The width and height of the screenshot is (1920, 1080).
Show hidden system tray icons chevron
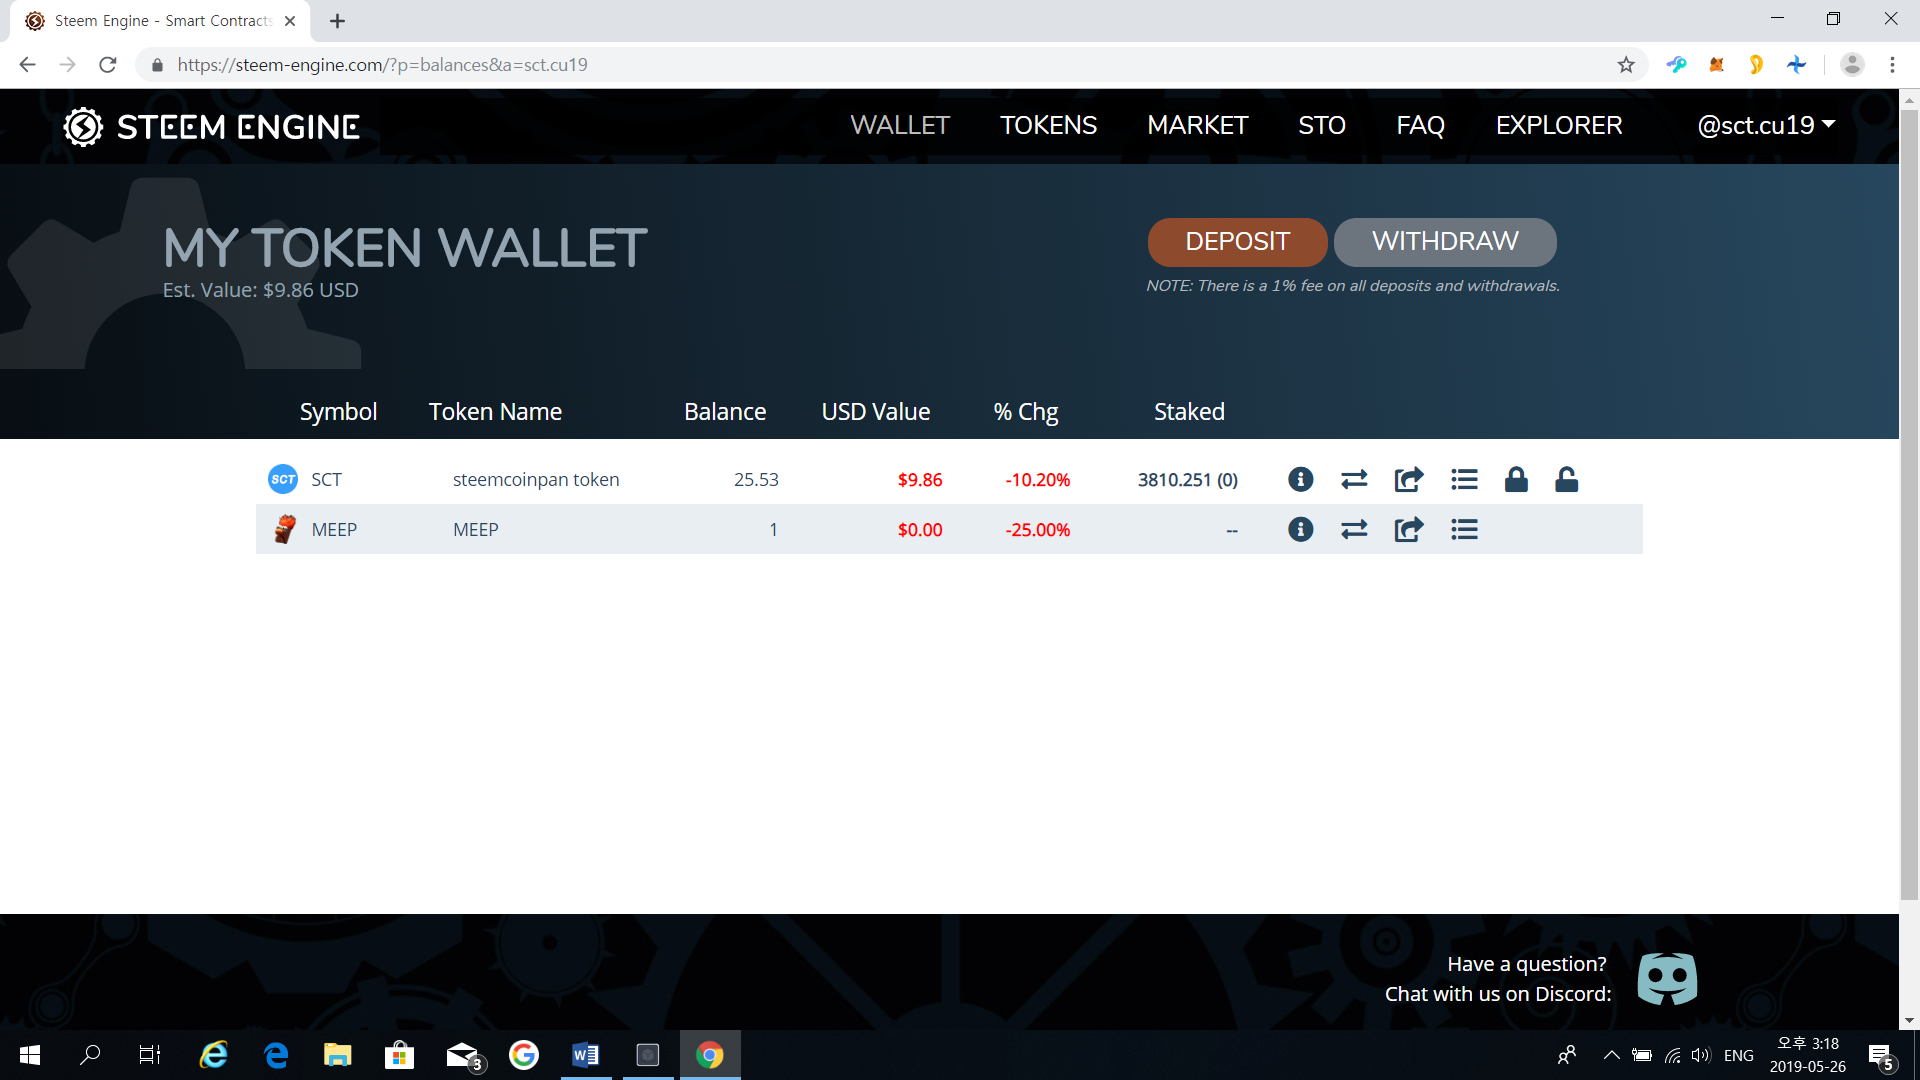click(1611, 1055)
